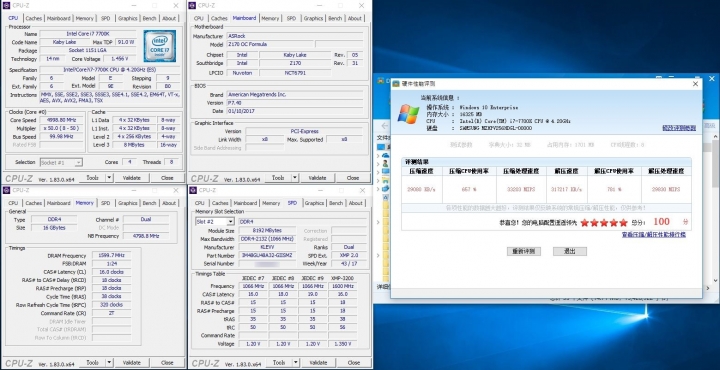This screenshot has width=720, height=370.
Task: Click Level 3 cache value 8 MBytes
Action: (135, 145)
